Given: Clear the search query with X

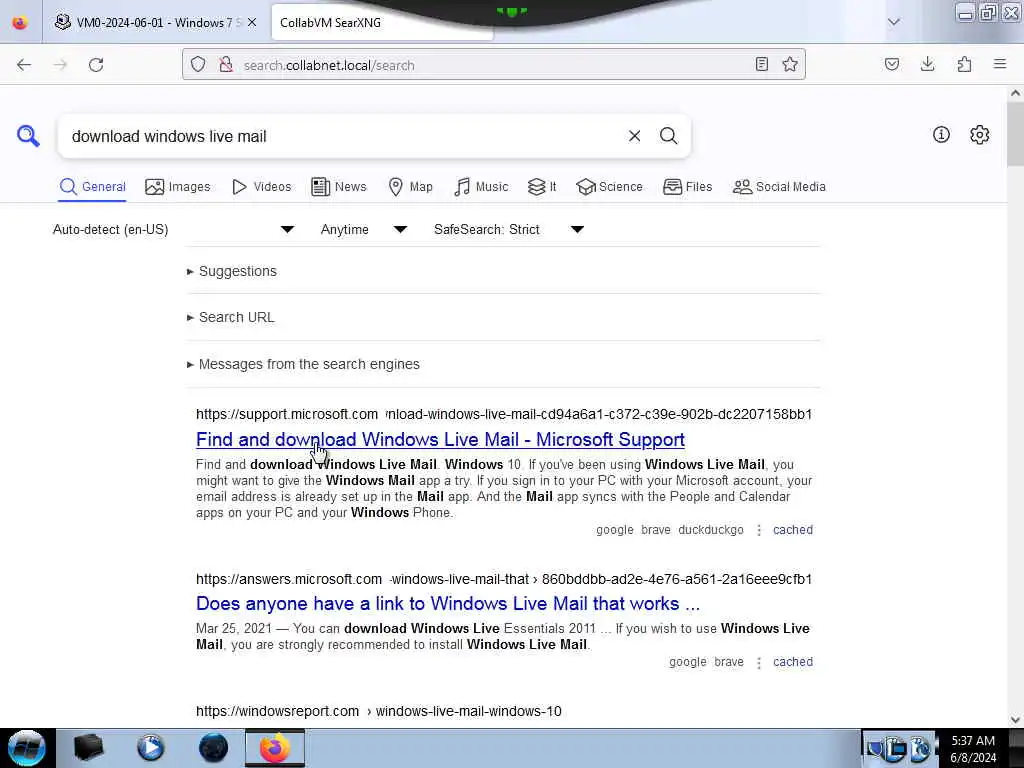Looking at the screenshot, I should pyautogui.click(x=634, y=136).
